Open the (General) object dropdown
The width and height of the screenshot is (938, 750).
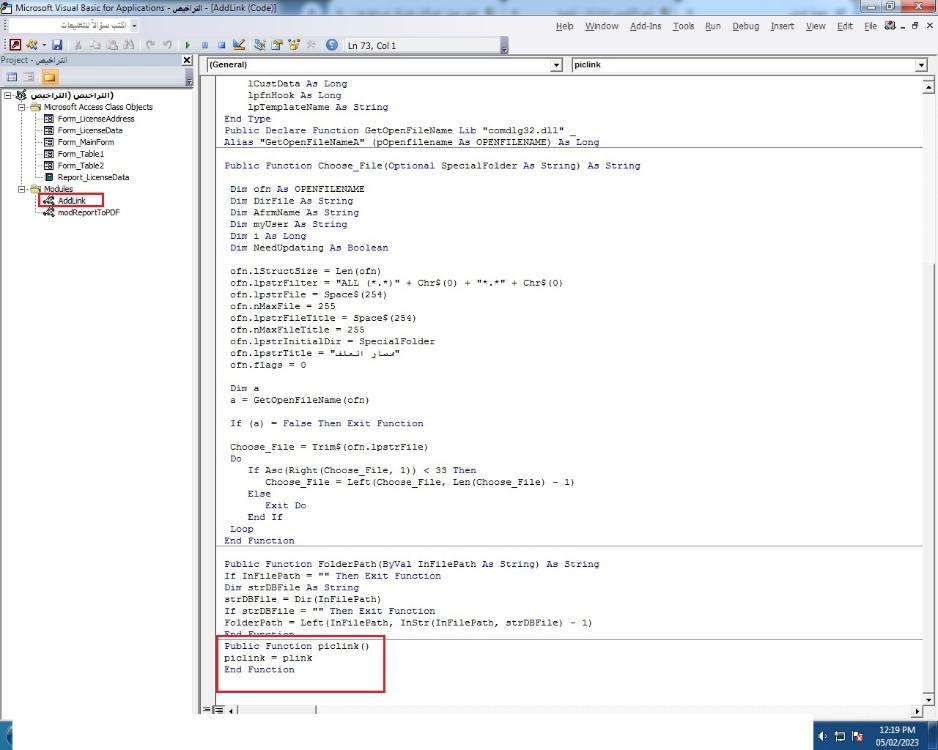pos(556,65)
